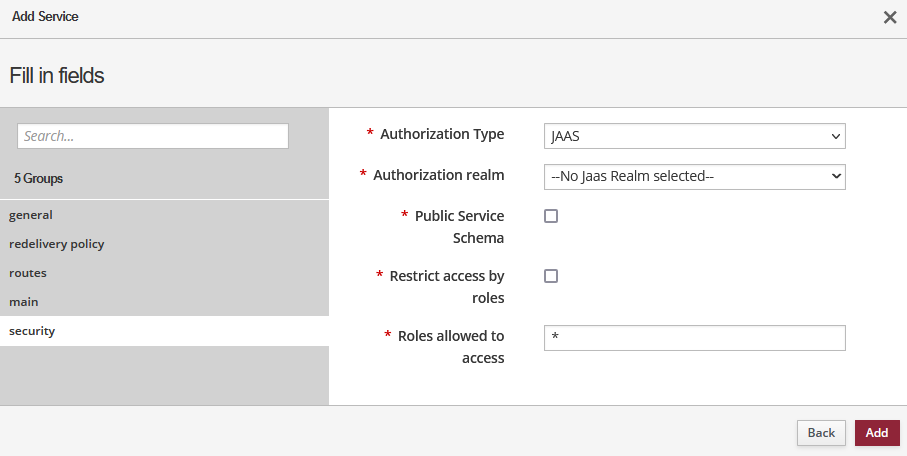The width and height of the screenshot is (907, 456).
Task: Switch to the redelivery policy group
Action: pyautogui.click(x=57, y=244)
